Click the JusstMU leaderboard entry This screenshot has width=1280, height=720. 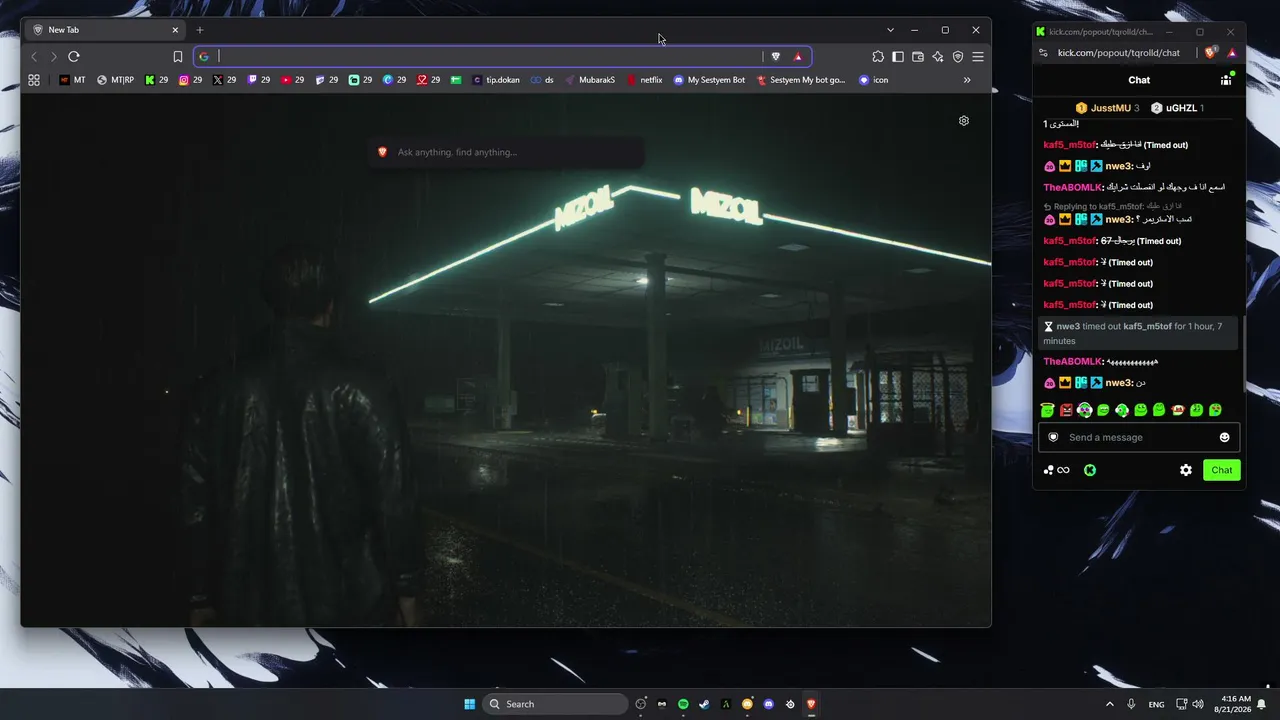pos(1107,108)
